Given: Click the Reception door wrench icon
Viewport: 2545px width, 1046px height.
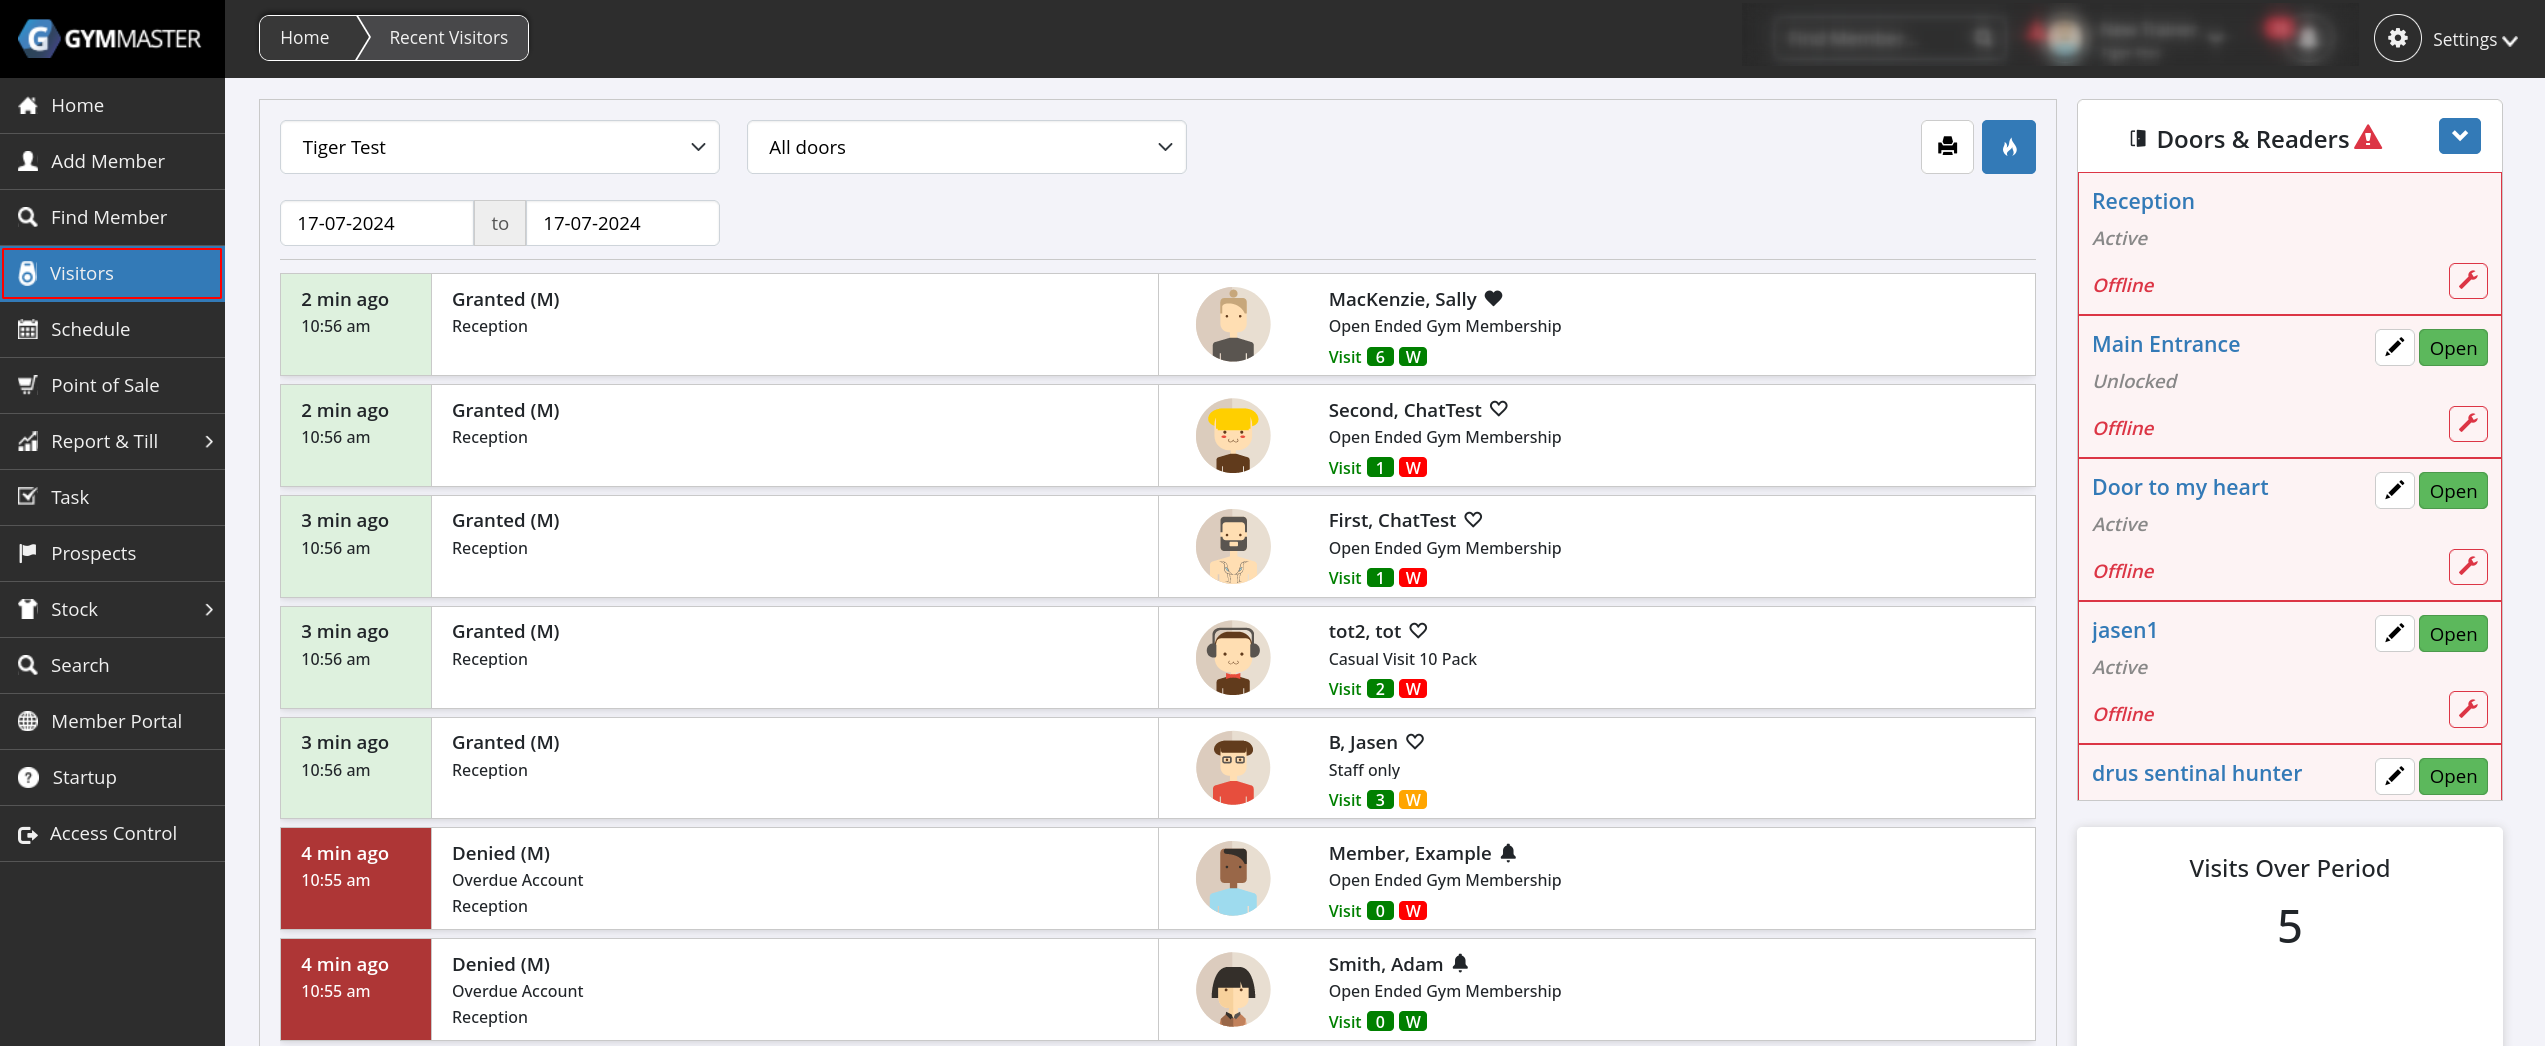Looking at the screenshot, I should pos(2467,281).
